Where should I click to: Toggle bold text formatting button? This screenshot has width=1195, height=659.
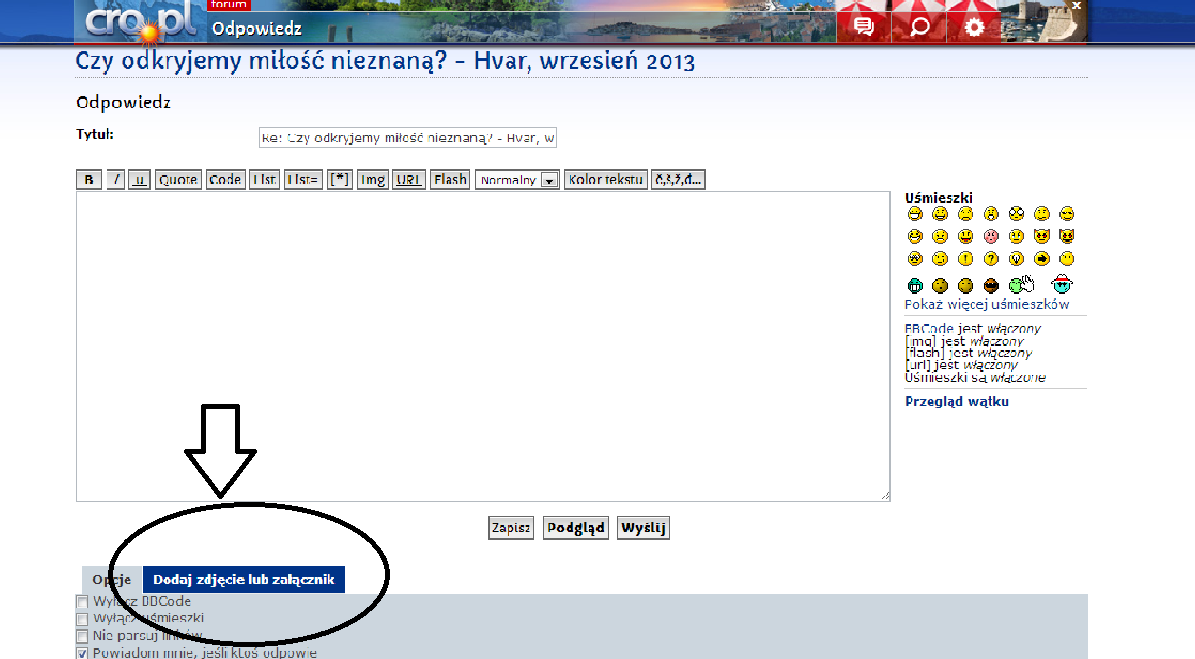pos(89,180)
